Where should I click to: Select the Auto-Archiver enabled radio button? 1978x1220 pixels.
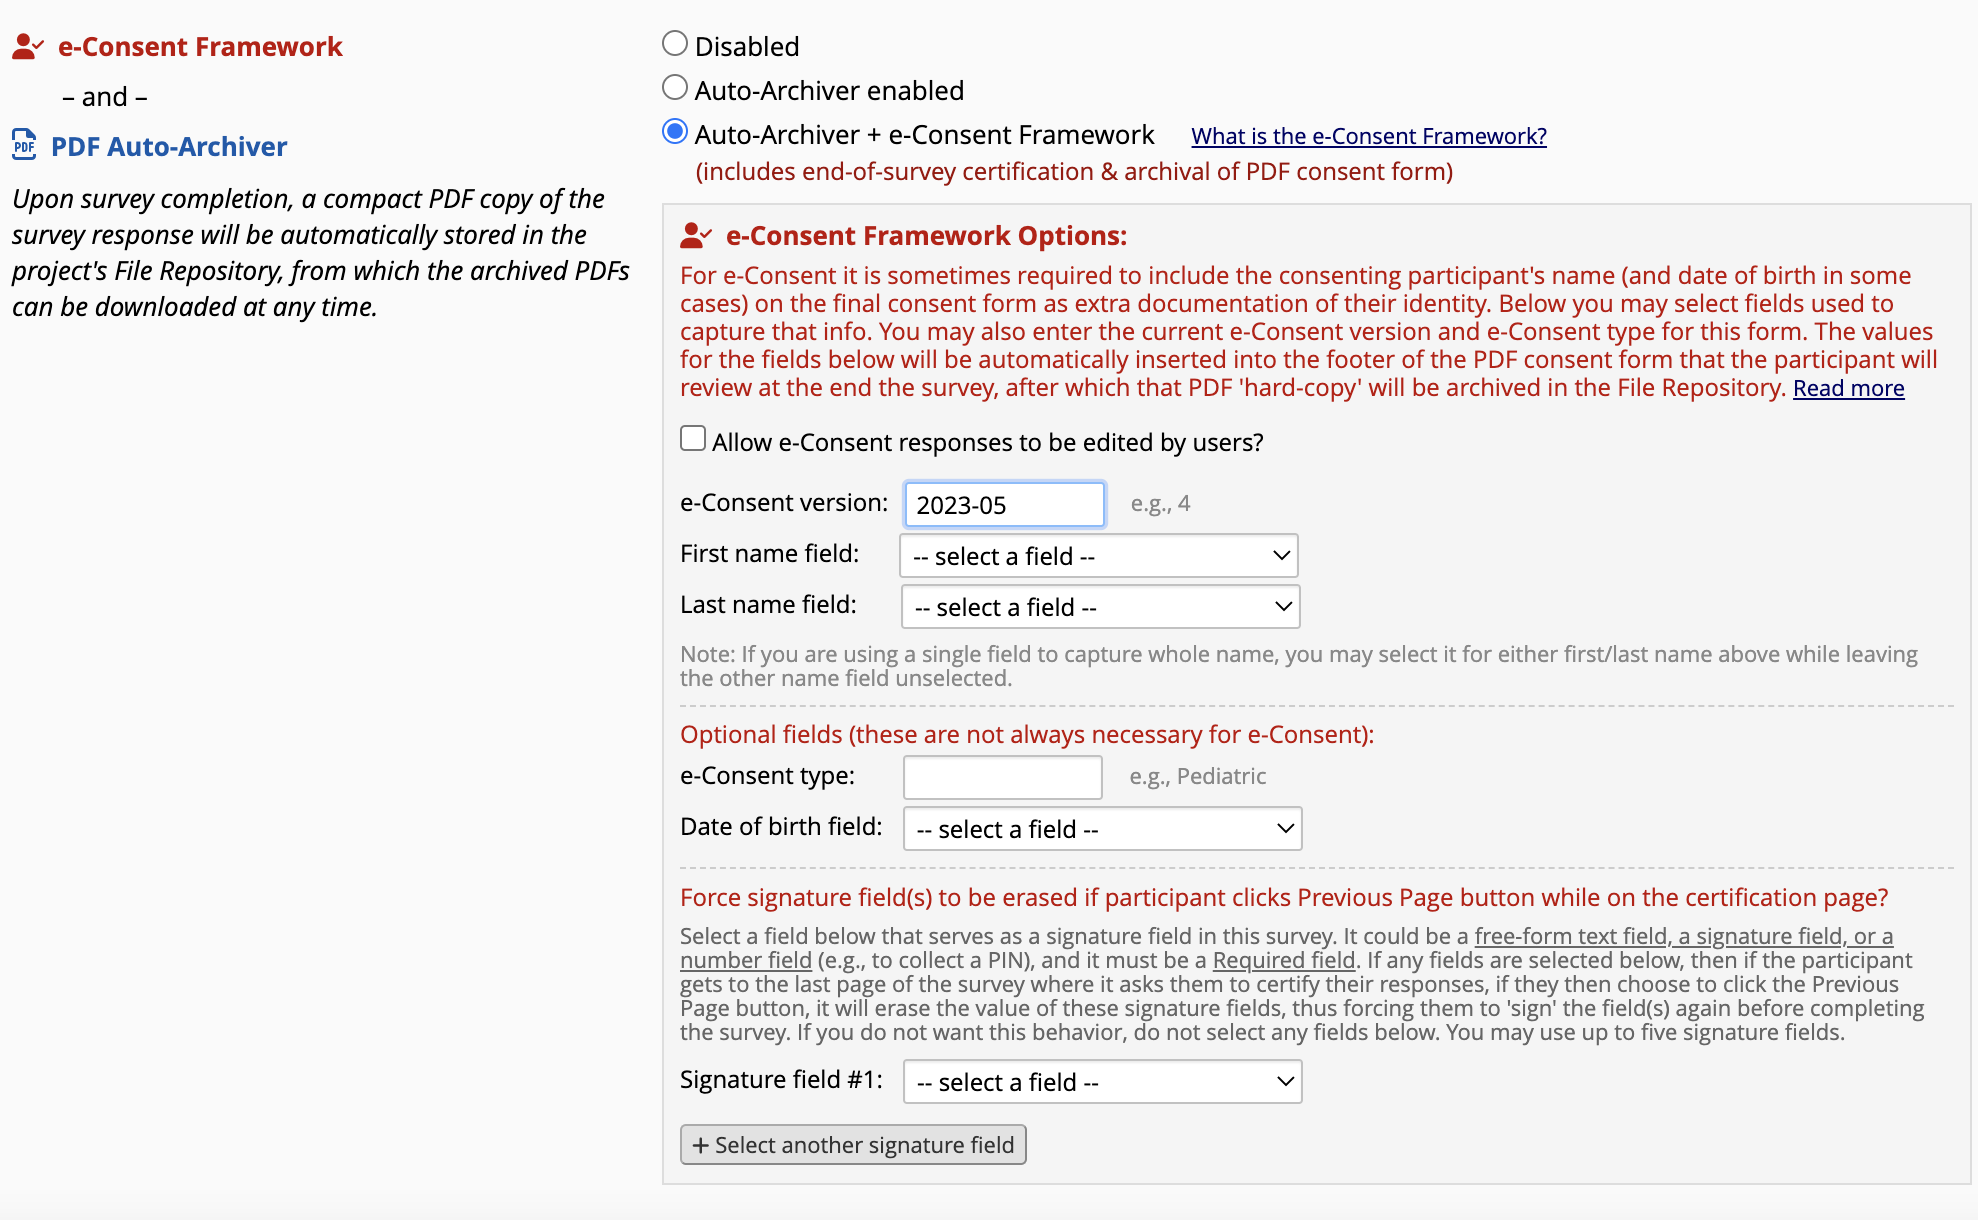tap(675, 89)
